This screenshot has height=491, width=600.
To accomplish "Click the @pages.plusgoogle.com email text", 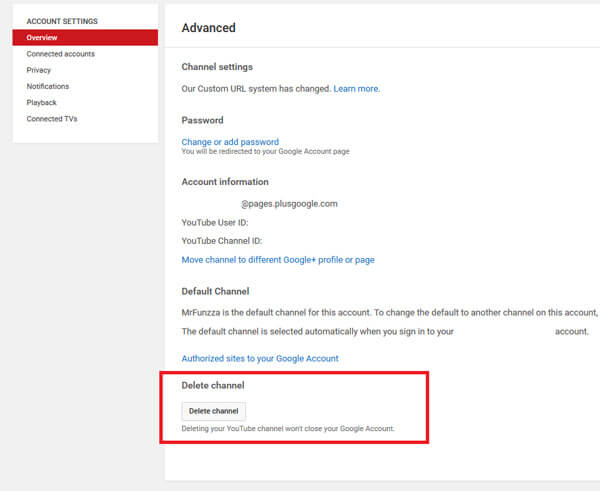I will point(289,204).
